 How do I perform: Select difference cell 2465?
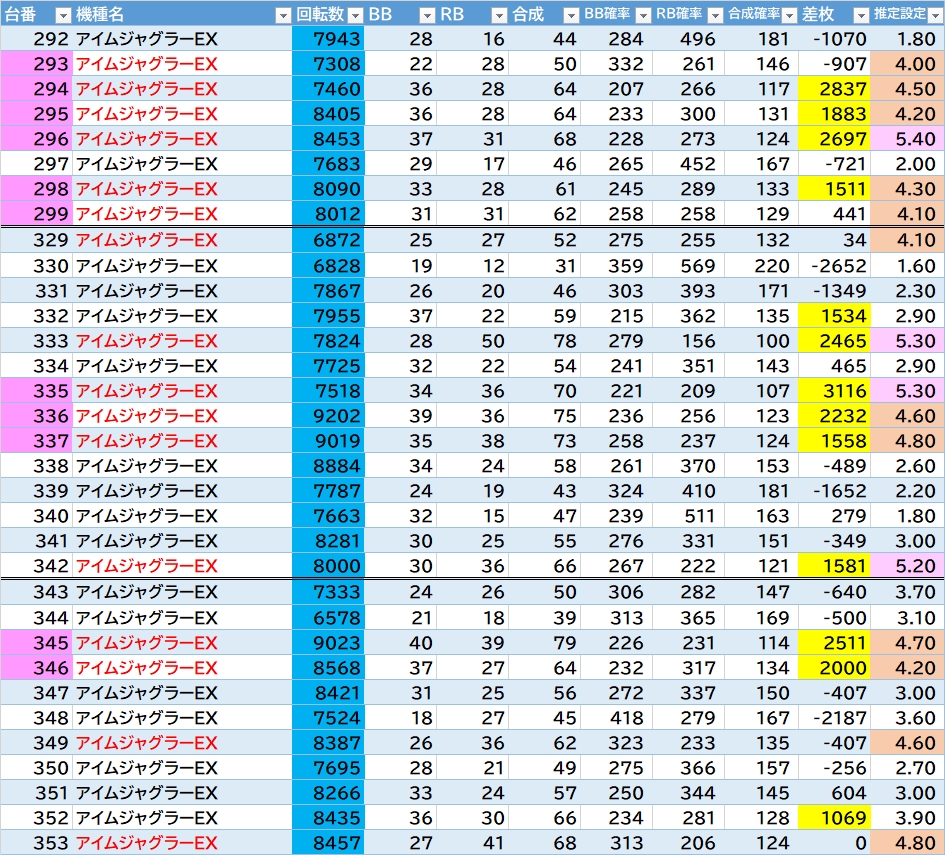(834, 340)
